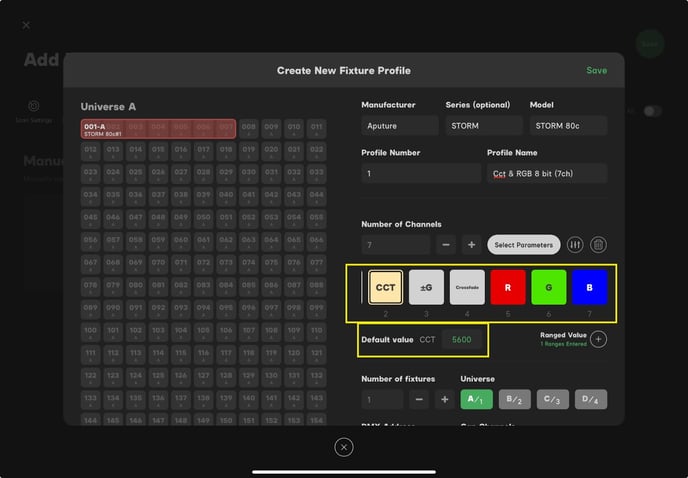Image resolution: width=688 pixels, height=478 pixels.
Task: Select the red R channel tile
Action: (x=508, y=288)
